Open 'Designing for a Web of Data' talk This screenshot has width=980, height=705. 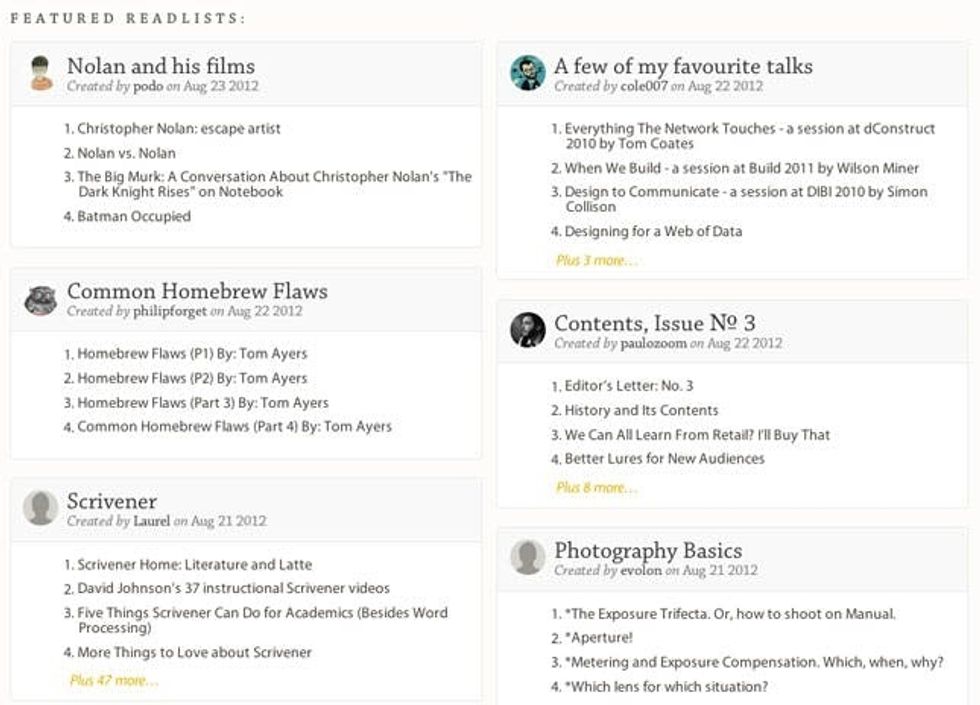pyautogui.click(x=653, y=232)
